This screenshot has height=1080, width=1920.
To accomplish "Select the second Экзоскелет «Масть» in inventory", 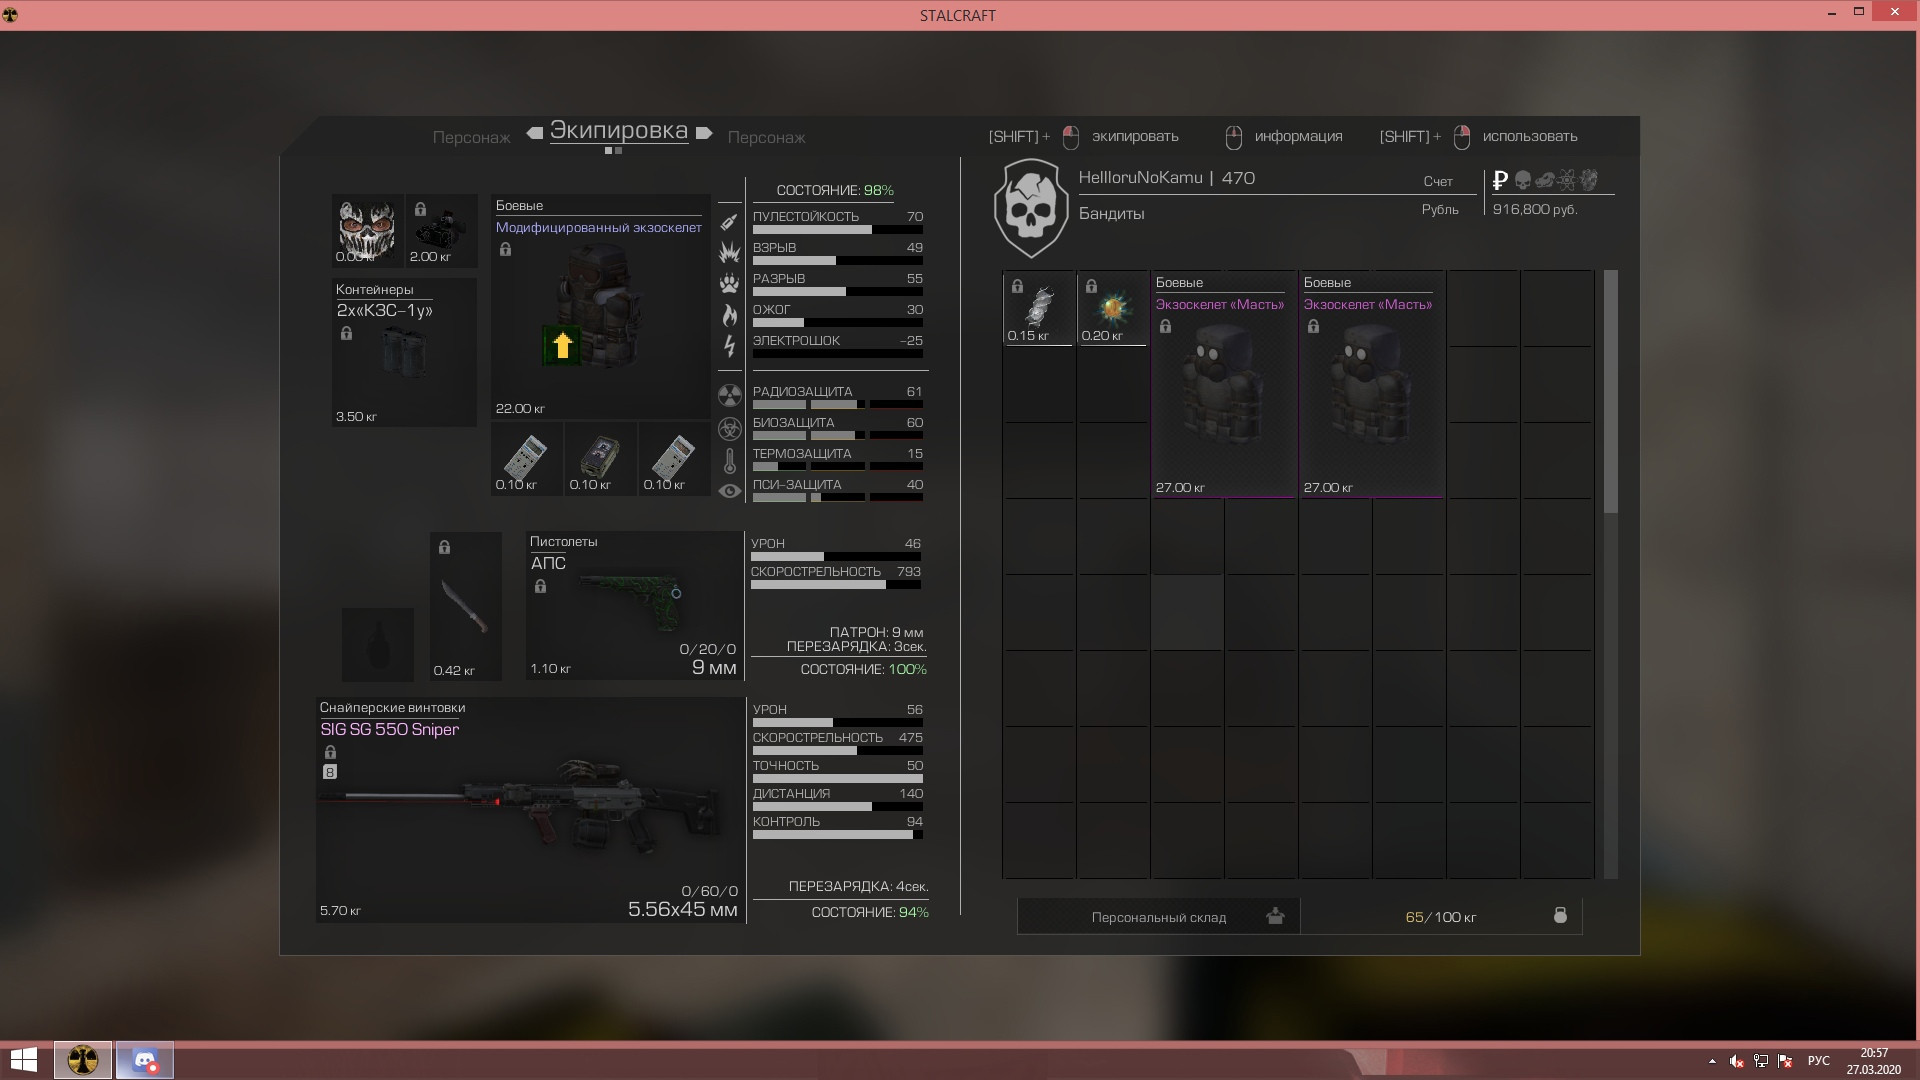I will [1372, 384].
